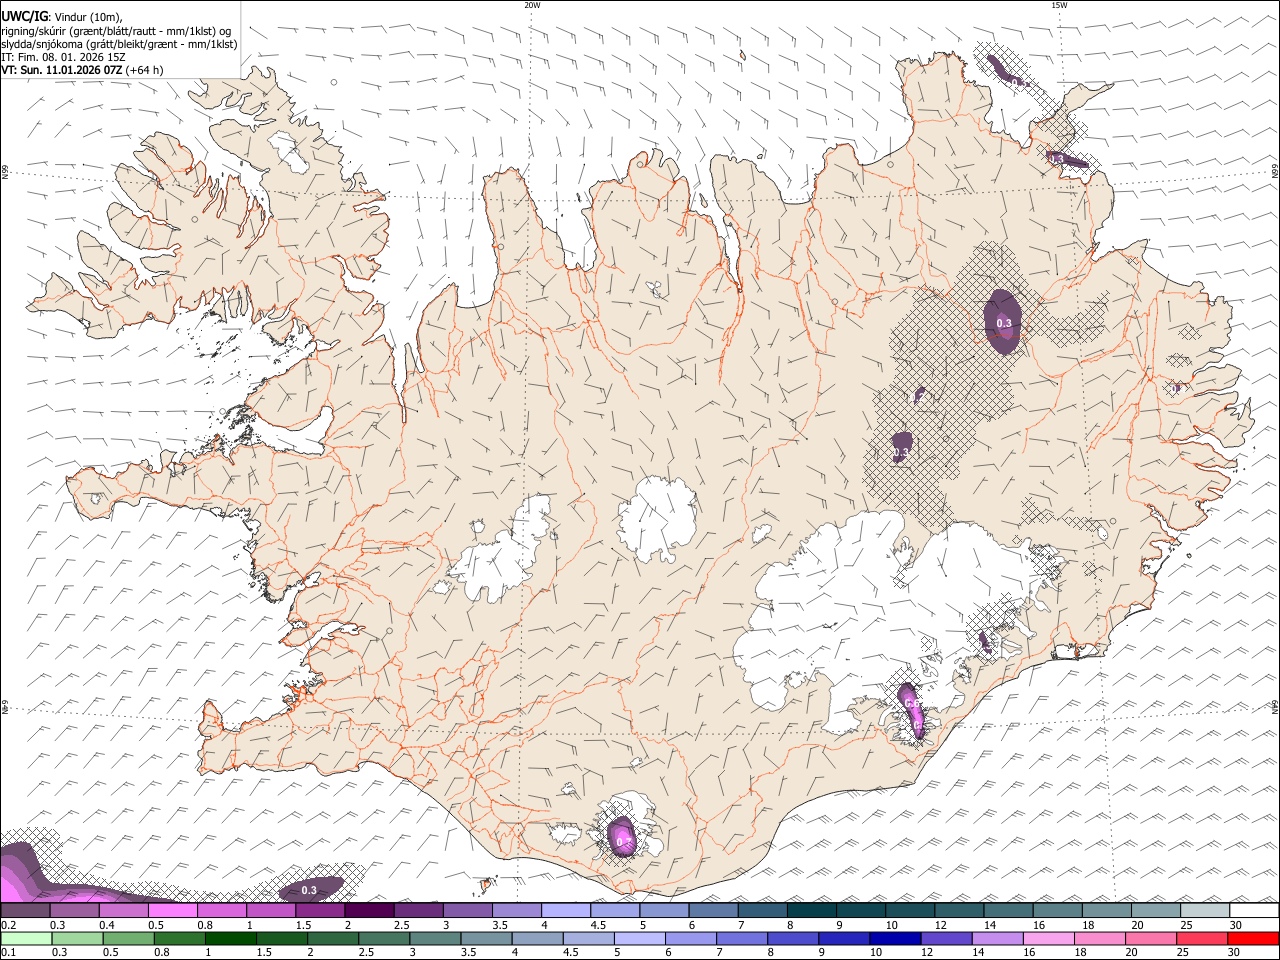Click the purple 1.5 swatch in snow legend

point(320,911)
